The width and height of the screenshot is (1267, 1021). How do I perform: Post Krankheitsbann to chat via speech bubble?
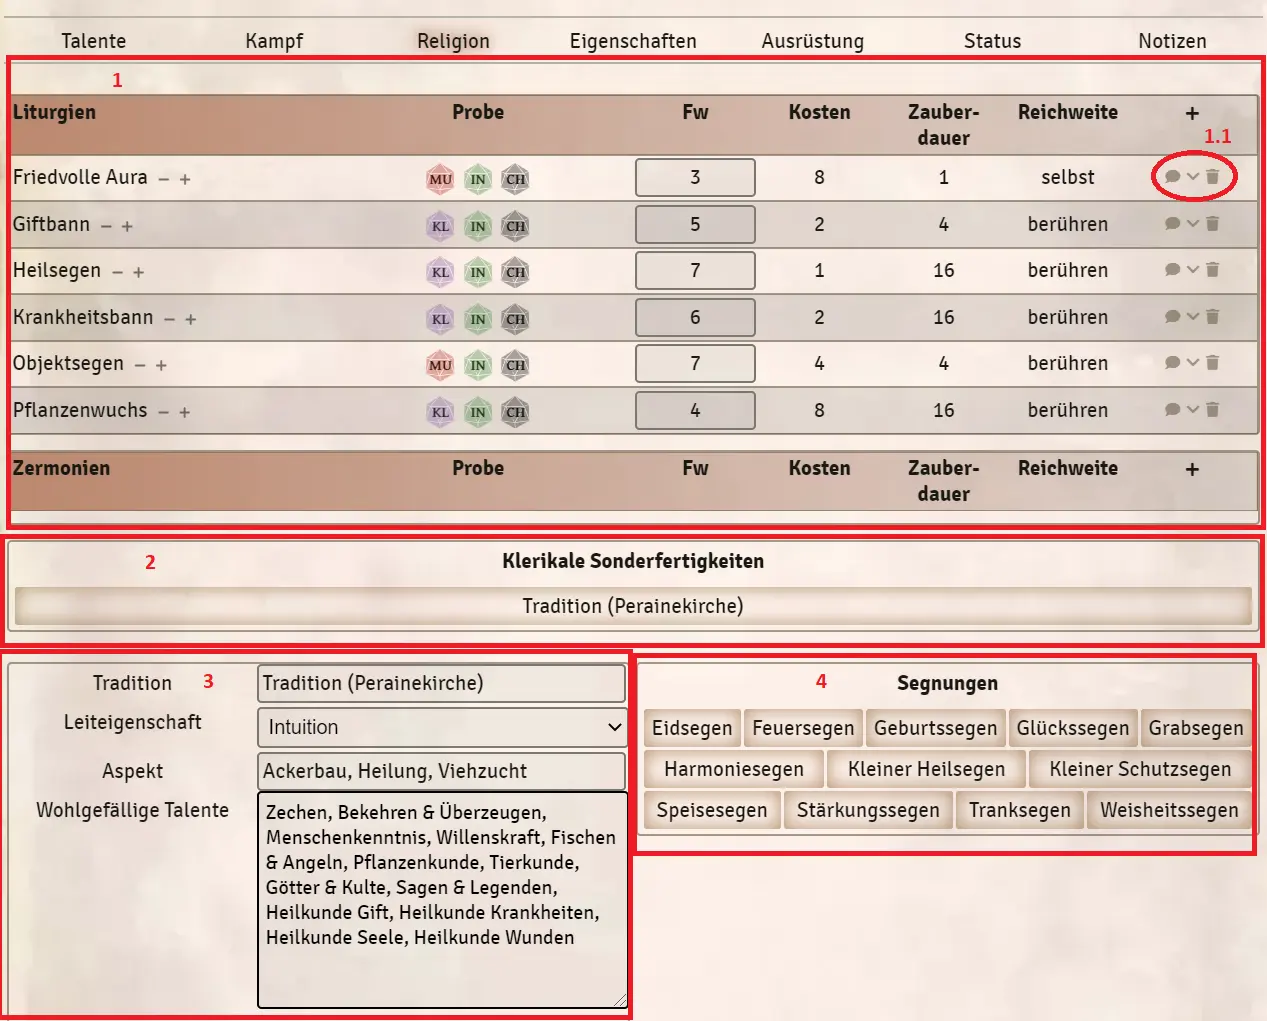point(1172,317)
